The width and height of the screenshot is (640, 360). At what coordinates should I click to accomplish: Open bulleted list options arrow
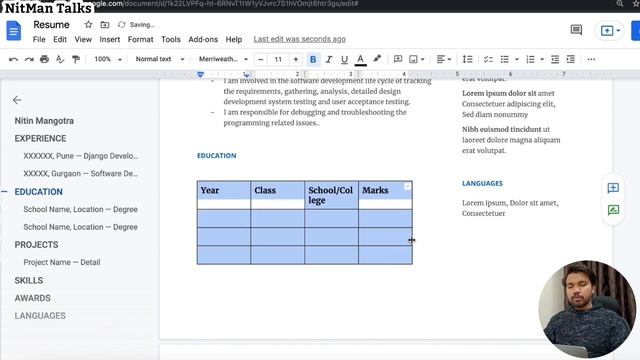[517, 60]
